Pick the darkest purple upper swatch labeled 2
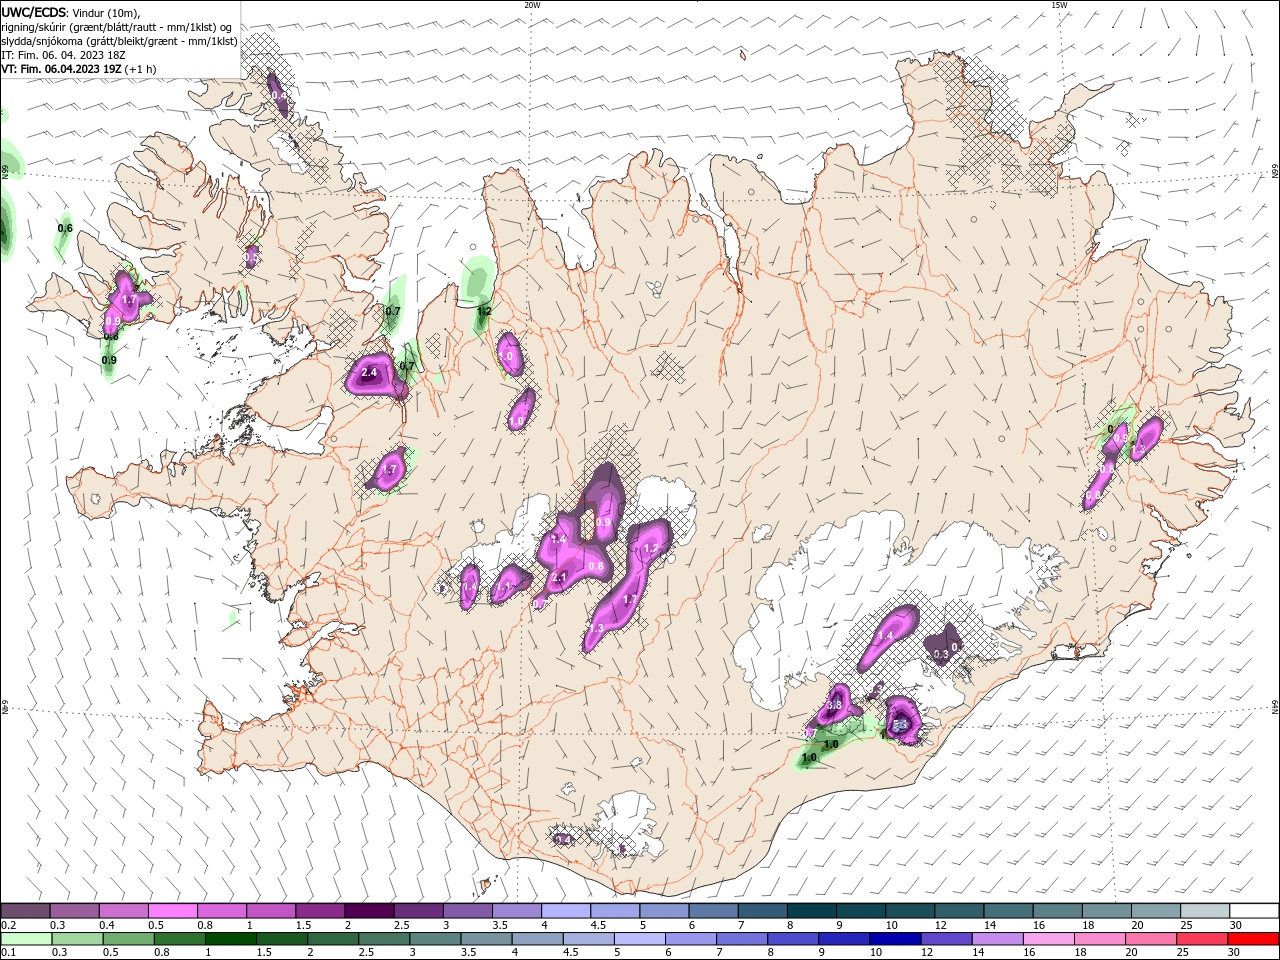The height and width of the screenshot is (960, 1280). (370, 911)
